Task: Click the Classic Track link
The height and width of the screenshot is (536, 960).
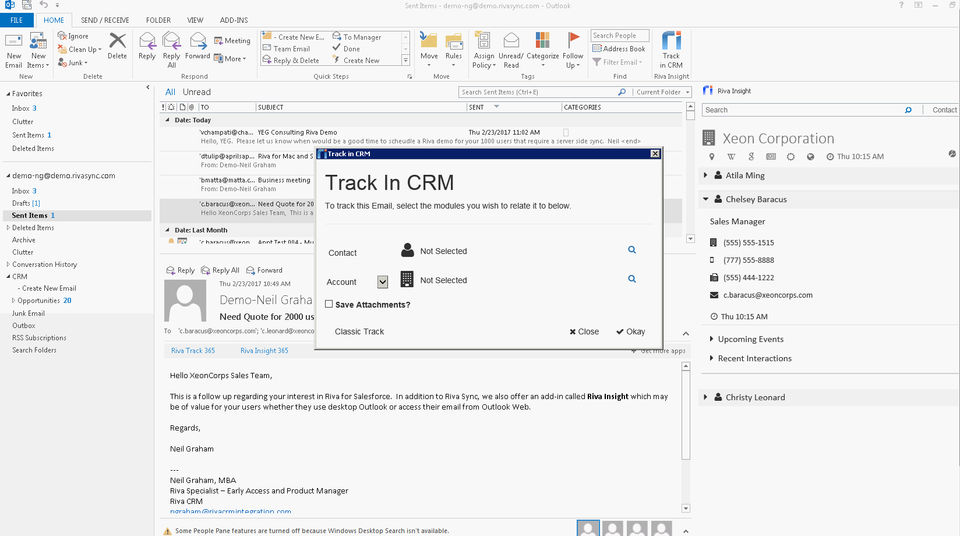Action: (x=359, y=331)
